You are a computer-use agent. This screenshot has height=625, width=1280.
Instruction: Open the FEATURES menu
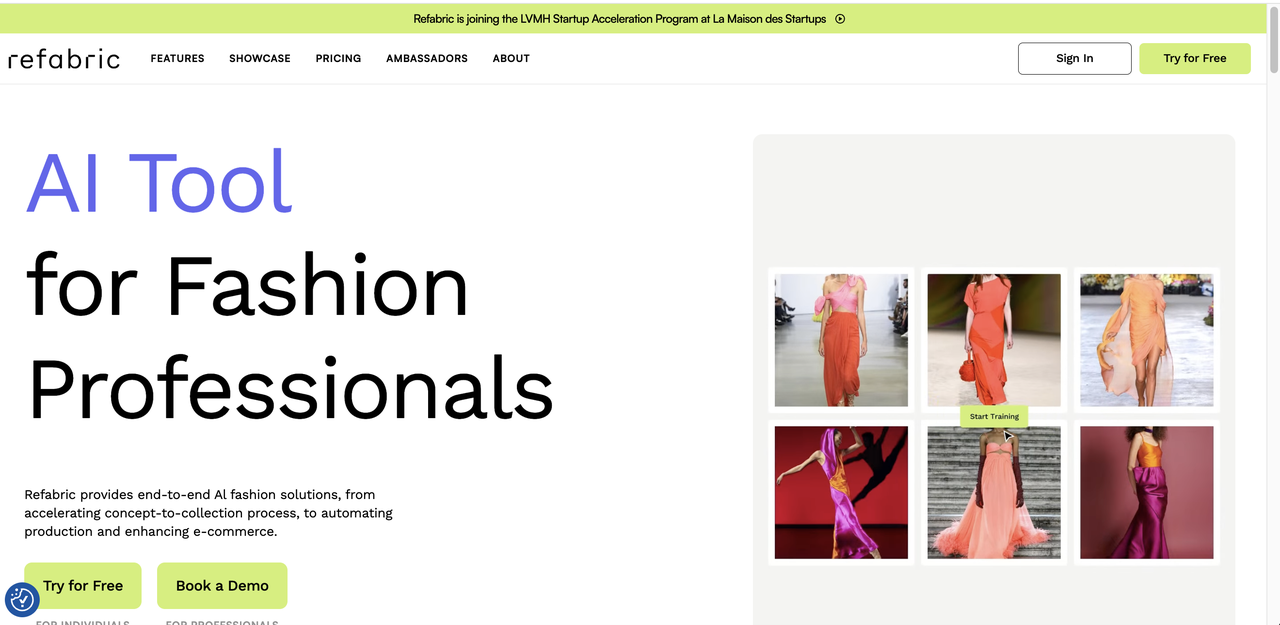177,58
